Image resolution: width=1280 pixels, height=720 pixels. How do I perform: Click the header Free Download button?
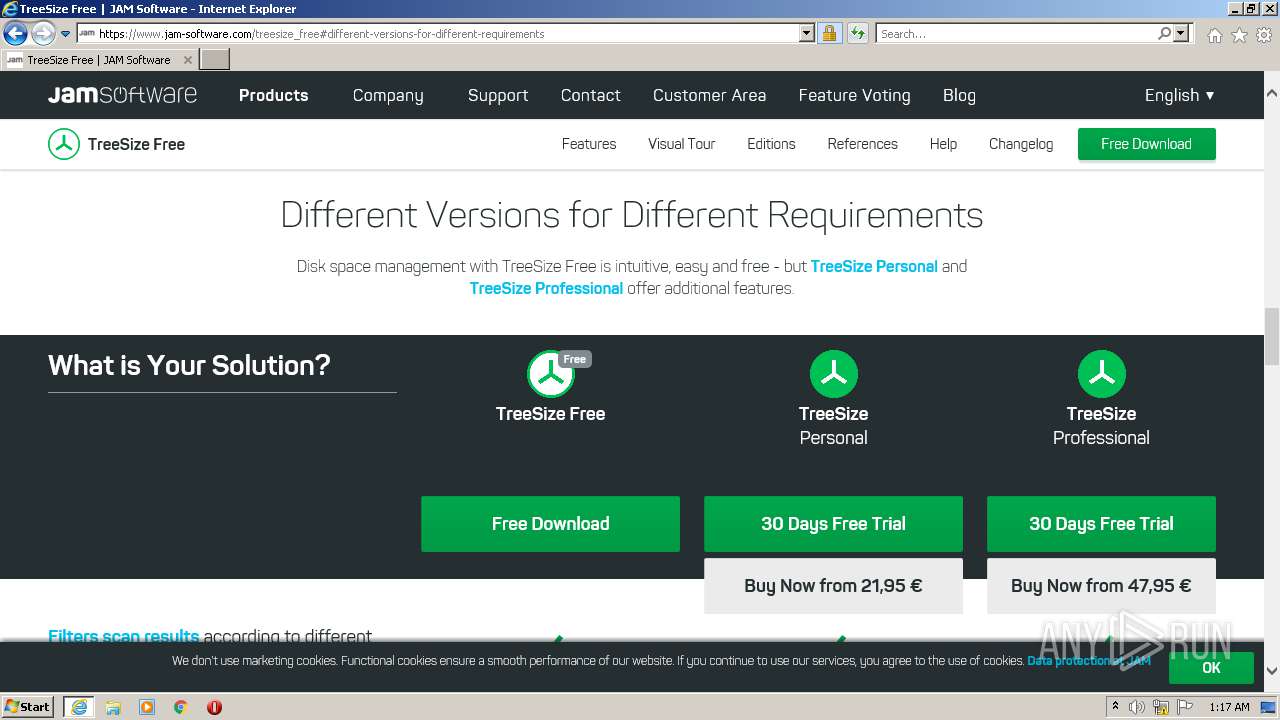pyautogui.click(x=1146, y=144)
